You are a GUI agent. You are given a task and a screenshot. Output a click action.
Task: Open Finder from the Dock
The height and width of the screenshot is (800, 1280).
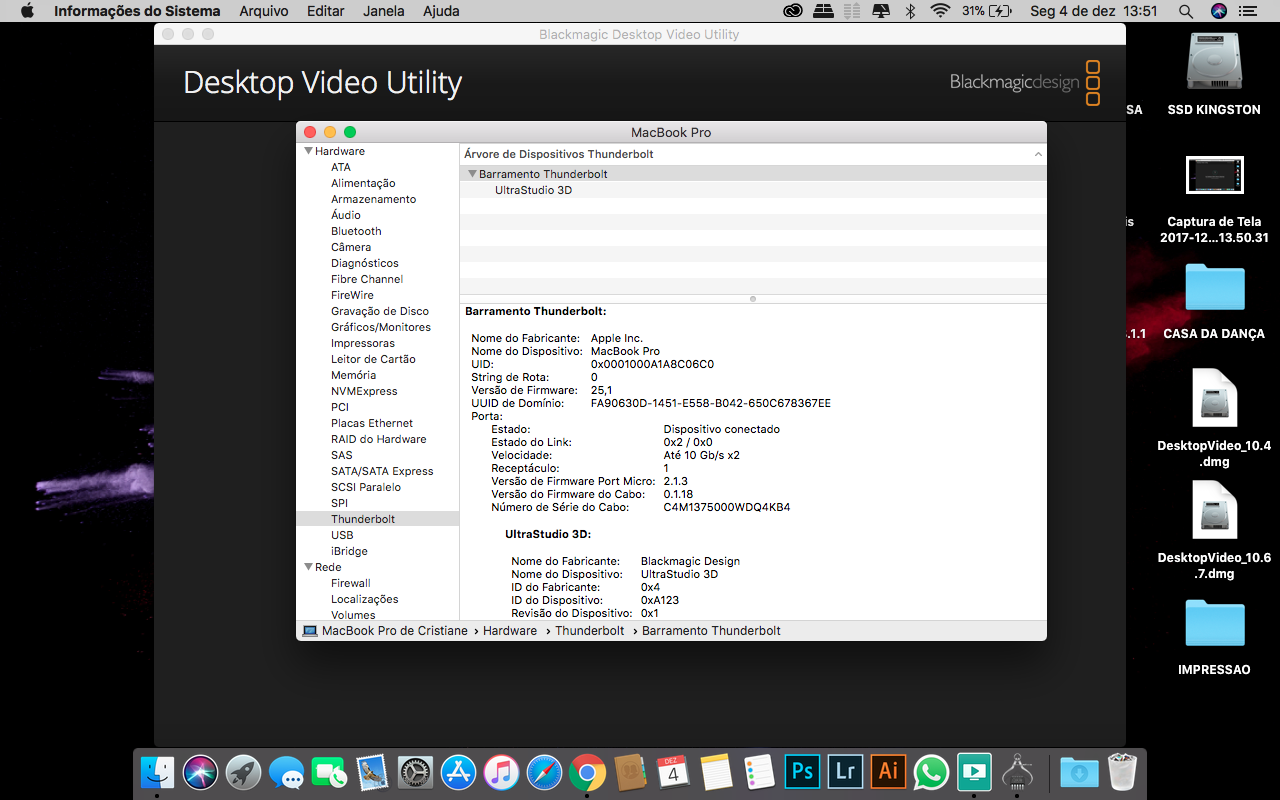[157, 772]
